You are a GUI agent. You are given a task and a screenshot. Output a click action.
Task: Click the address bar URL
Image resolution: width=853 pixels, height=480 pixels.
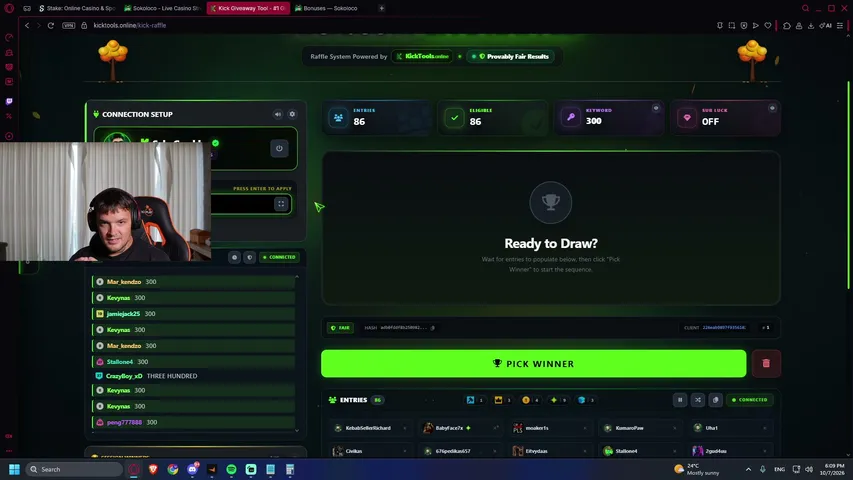tap(129, 26)
